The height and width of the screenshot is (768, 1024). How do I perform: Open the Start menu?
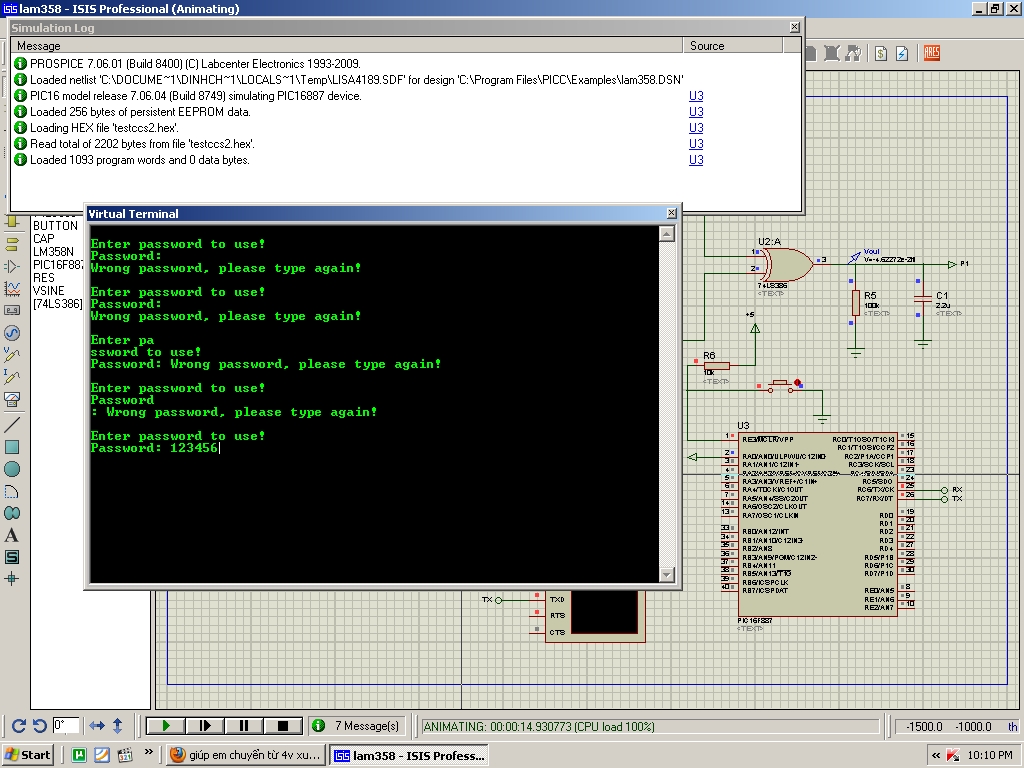pos(28,755)
